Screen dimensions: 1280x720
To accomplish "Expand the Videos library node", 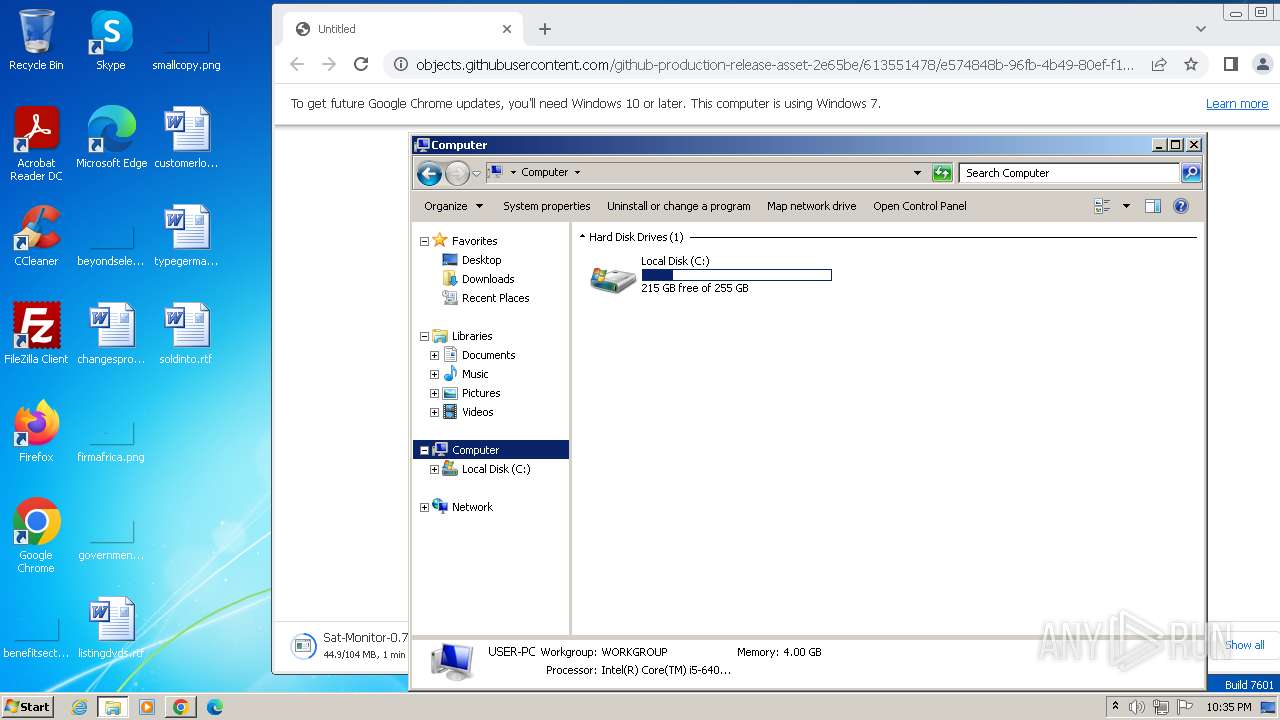I will (434, 412).
